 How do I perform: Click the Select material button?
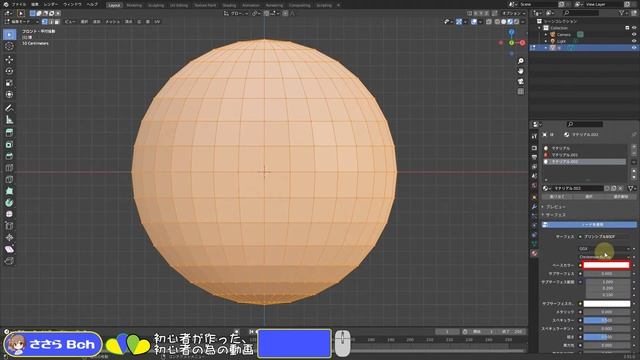(x=589, y=197)
